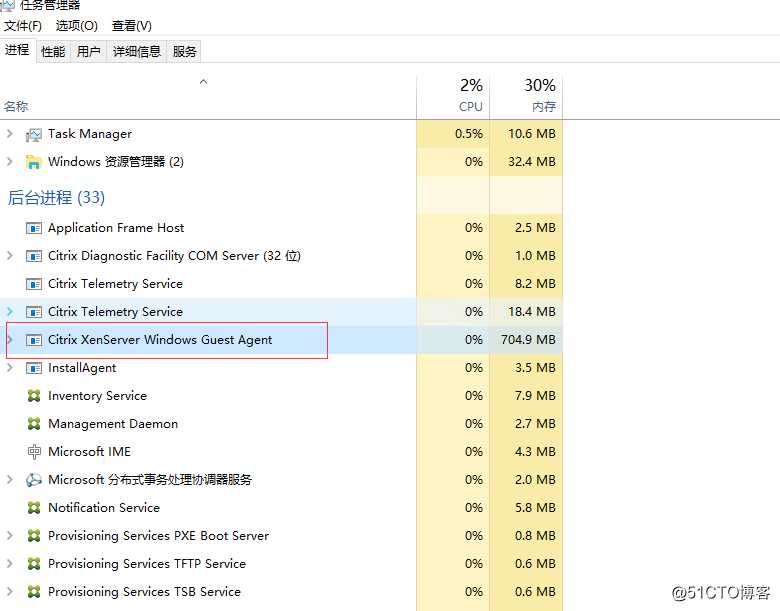Click the Management Daemon green icon

point(34,424)
